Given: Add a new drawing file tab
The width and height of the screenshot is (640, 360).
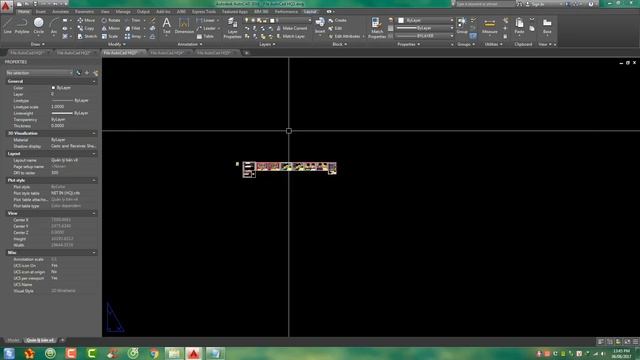Looking at the screenshot, I should pyautogui.click(x=247, y=53).
